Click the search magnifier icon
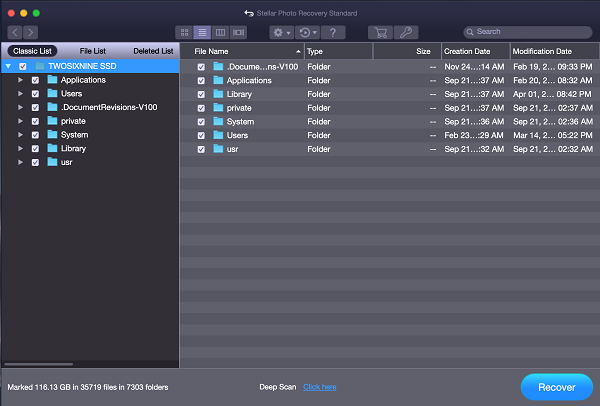Image resolution: width=600 pixels, height=406 pixels. coord(470,32)
